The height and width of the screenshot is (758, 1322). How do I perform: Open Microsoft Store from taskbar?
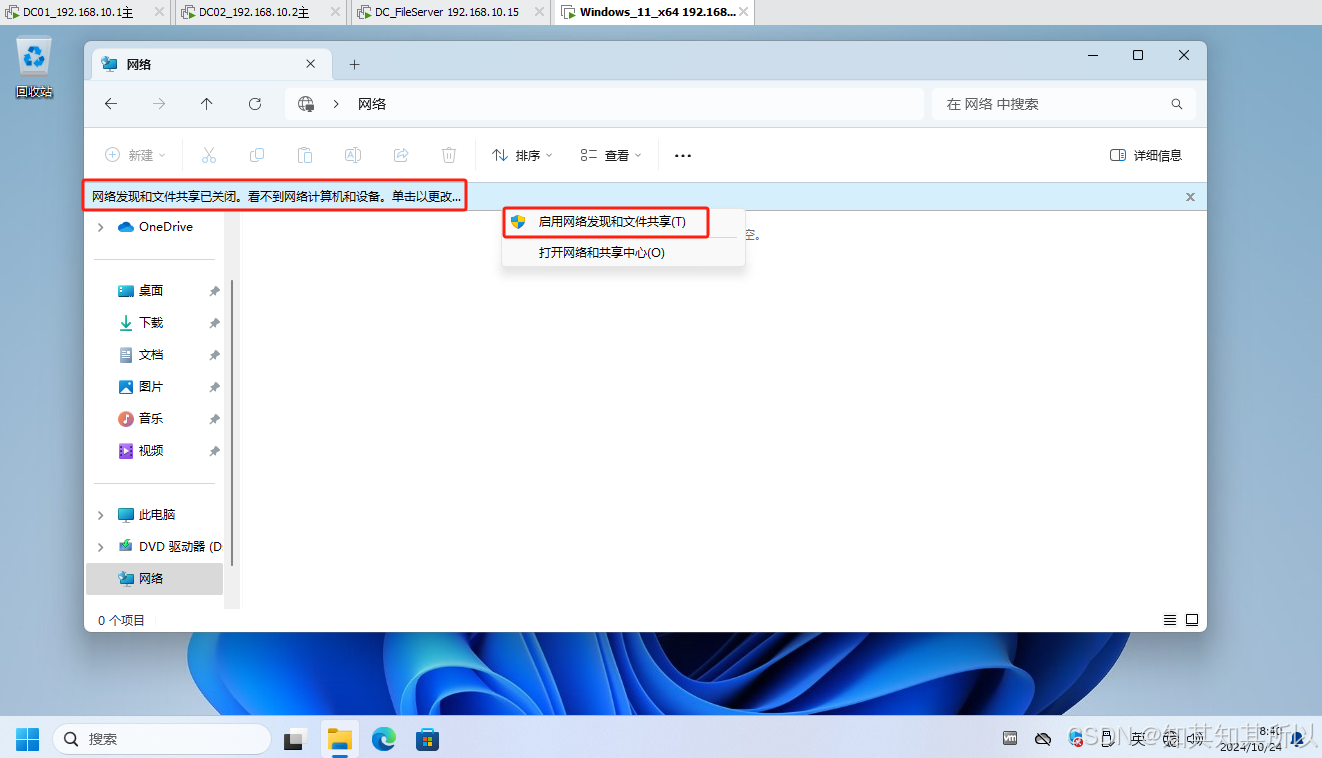(428, 740)
